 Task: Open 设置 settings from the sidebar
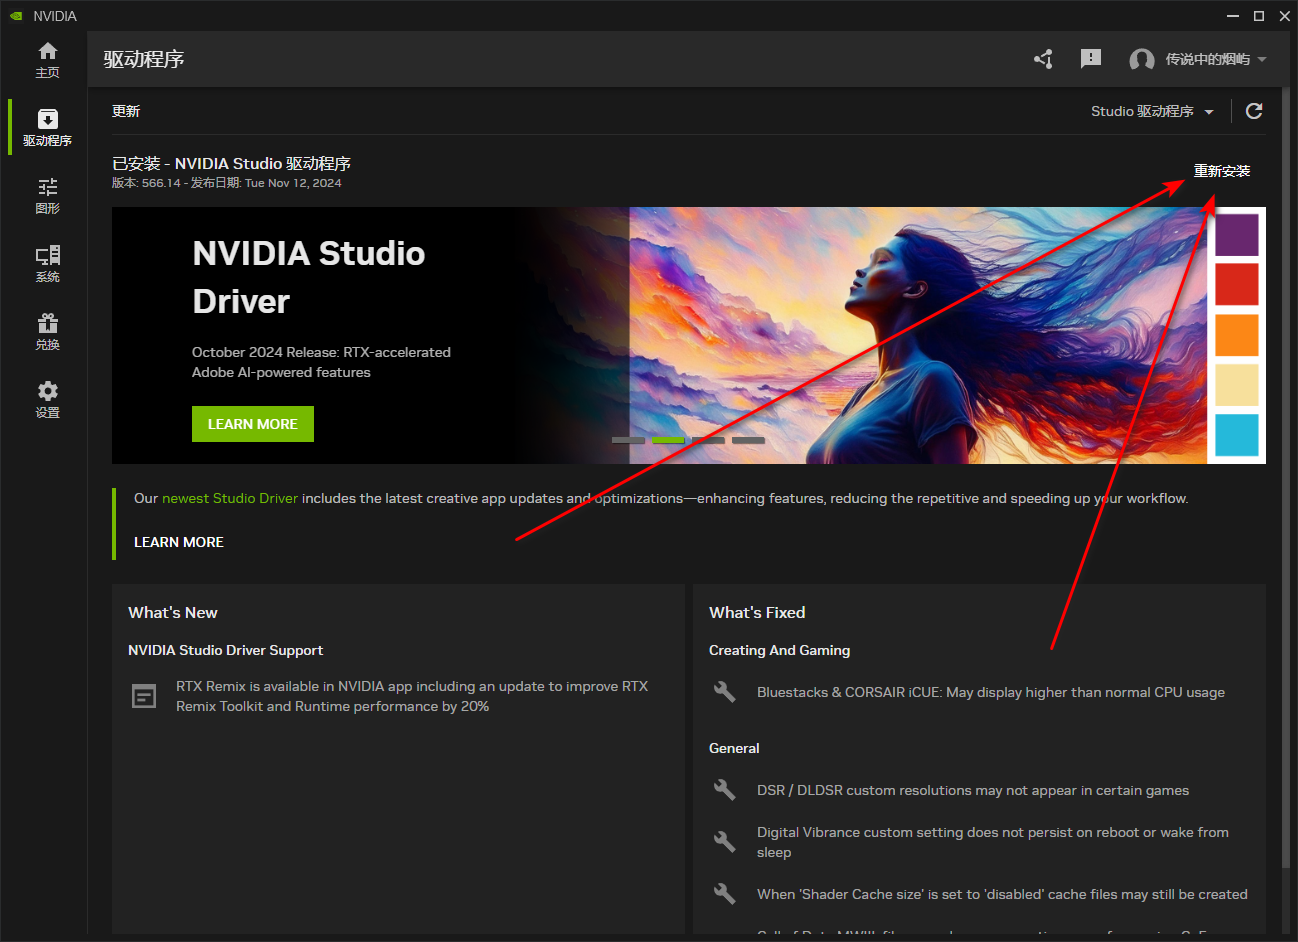pyautogui.click(x=47, y=399)
